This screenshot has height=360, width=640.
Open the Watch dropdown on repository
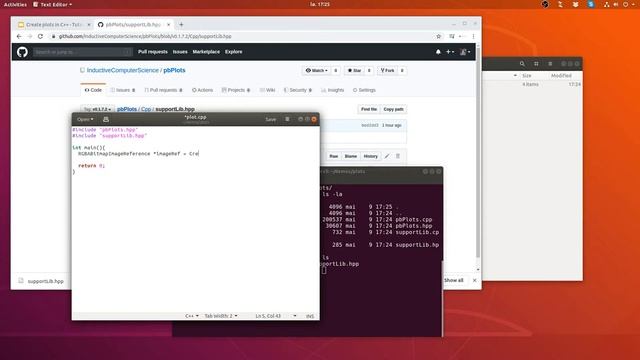(x=317, y=71)
